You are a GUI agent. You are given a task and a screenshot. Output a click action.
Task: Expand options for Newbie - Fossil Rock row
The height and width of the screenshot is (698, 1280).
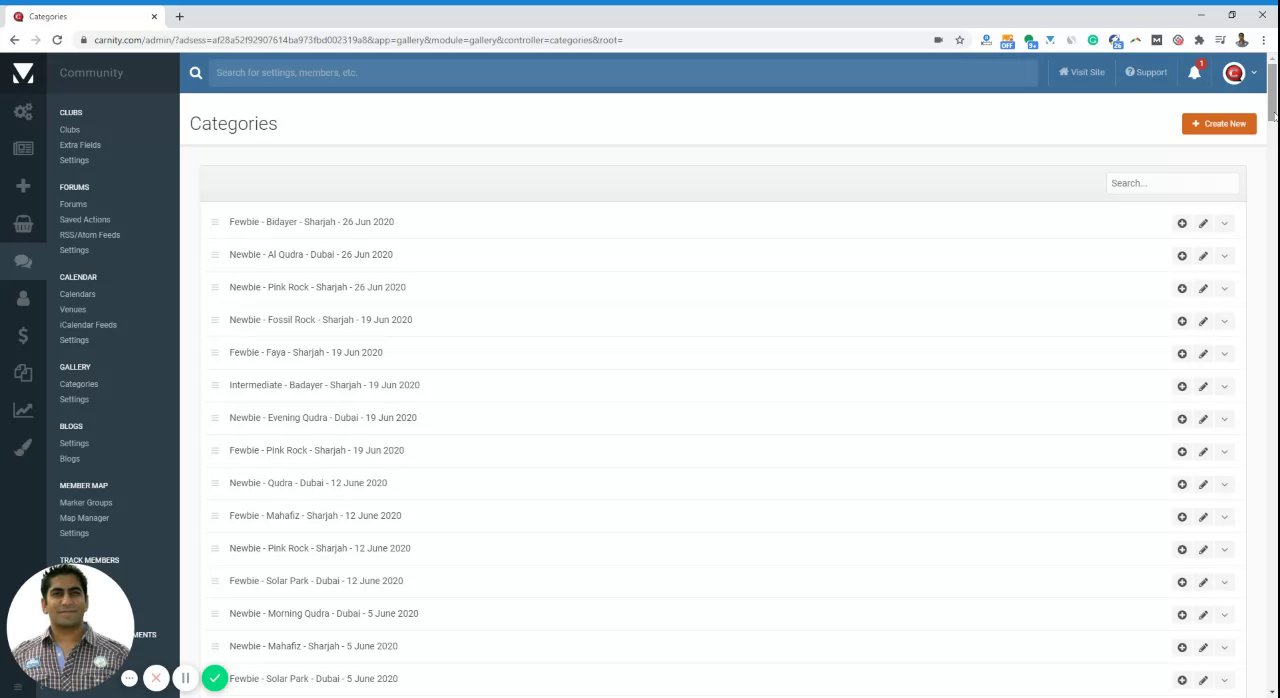(x=1224, y=321)
